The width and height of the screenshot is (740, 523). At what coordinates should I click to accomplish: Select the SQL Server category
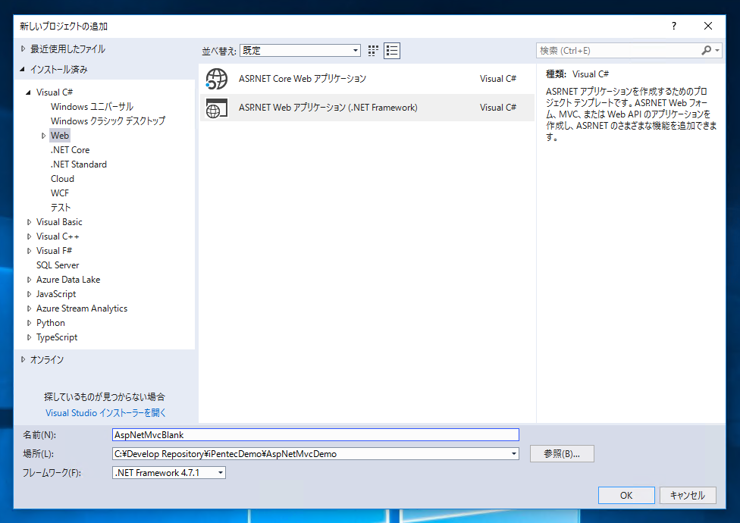pyautogui.click(x=58, y=265)
